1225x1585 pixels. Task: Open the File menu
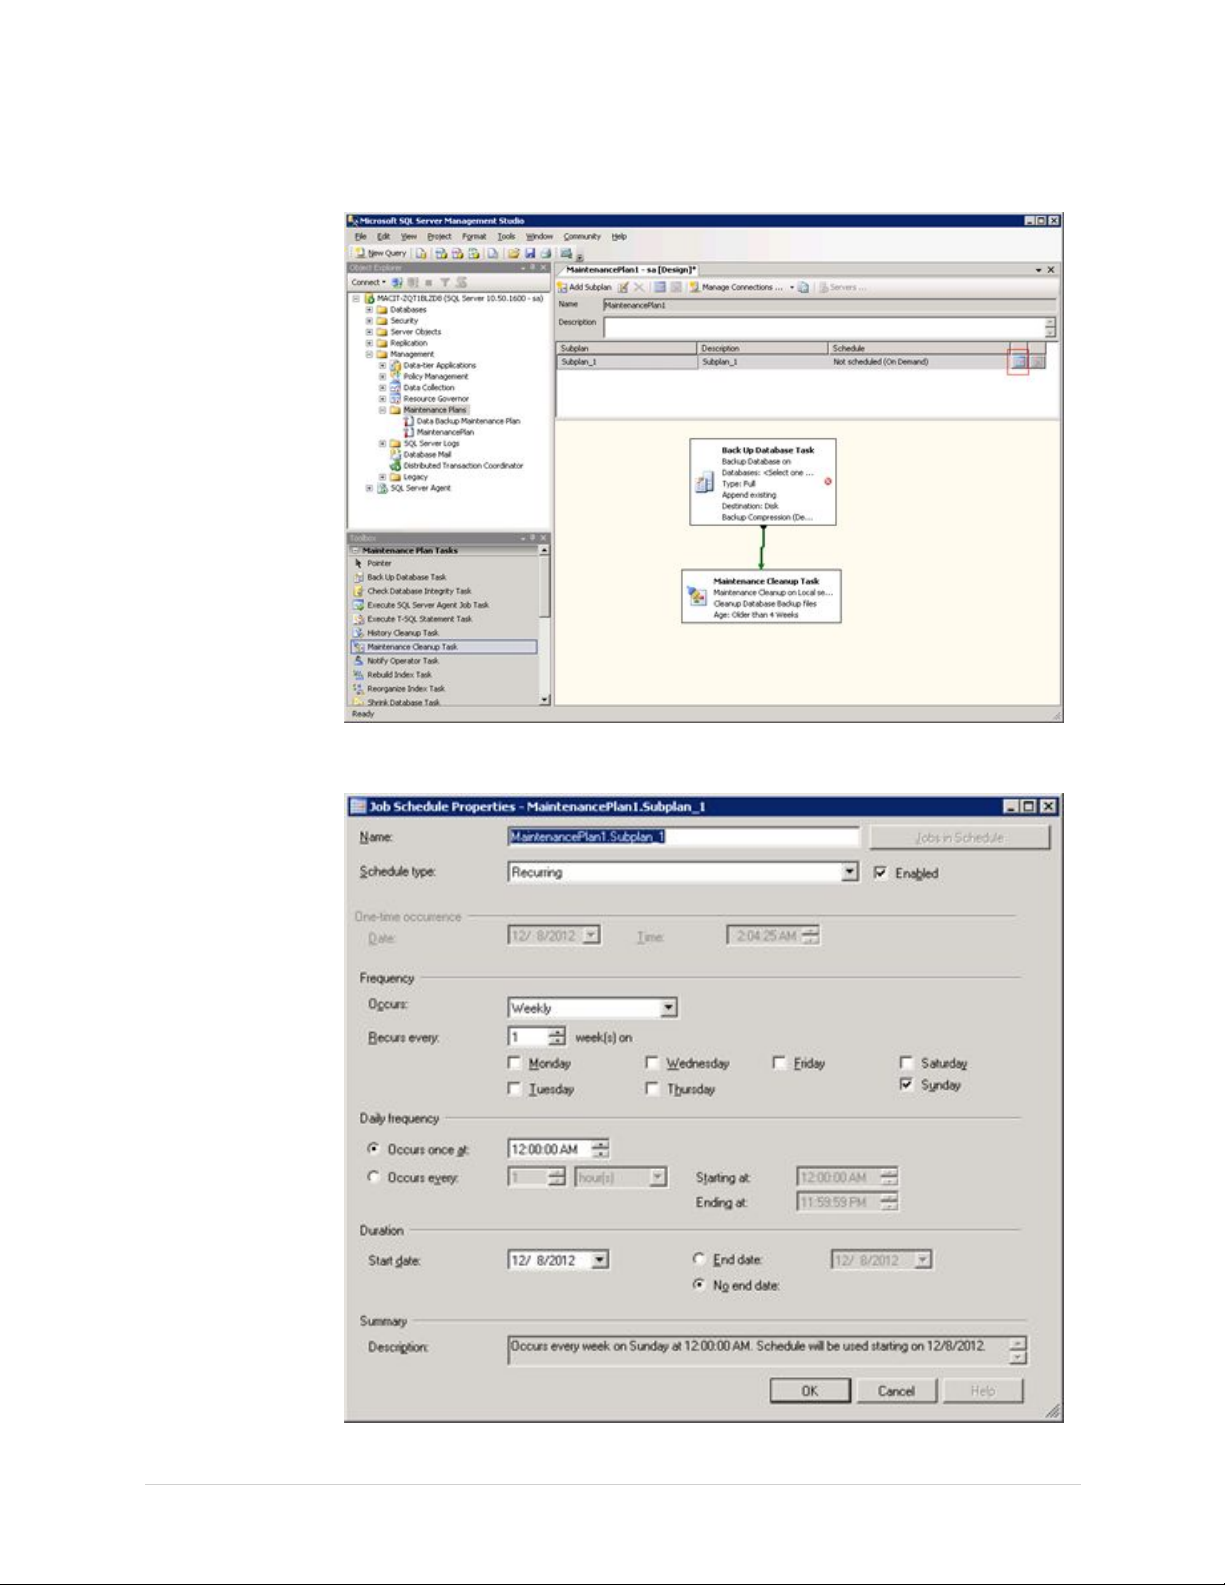click(x=361, y=237)
